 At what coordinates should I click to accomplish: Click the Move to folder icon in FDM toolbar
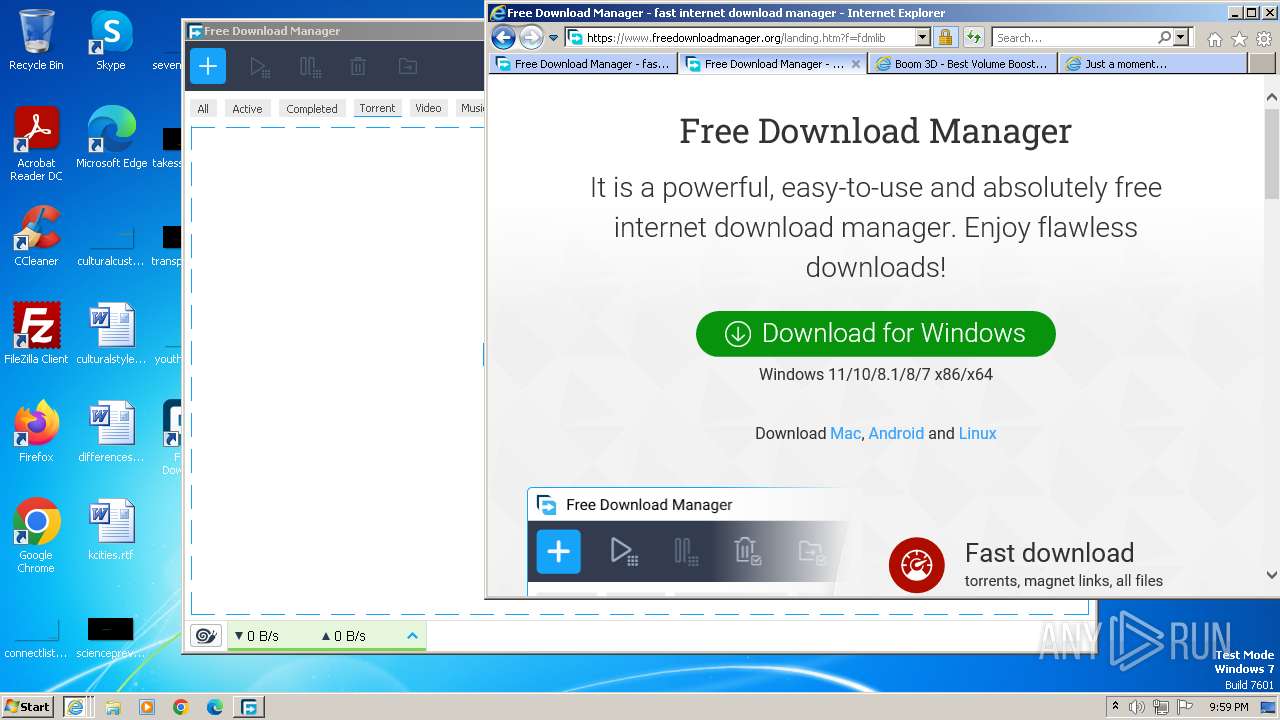pos(407,67)
